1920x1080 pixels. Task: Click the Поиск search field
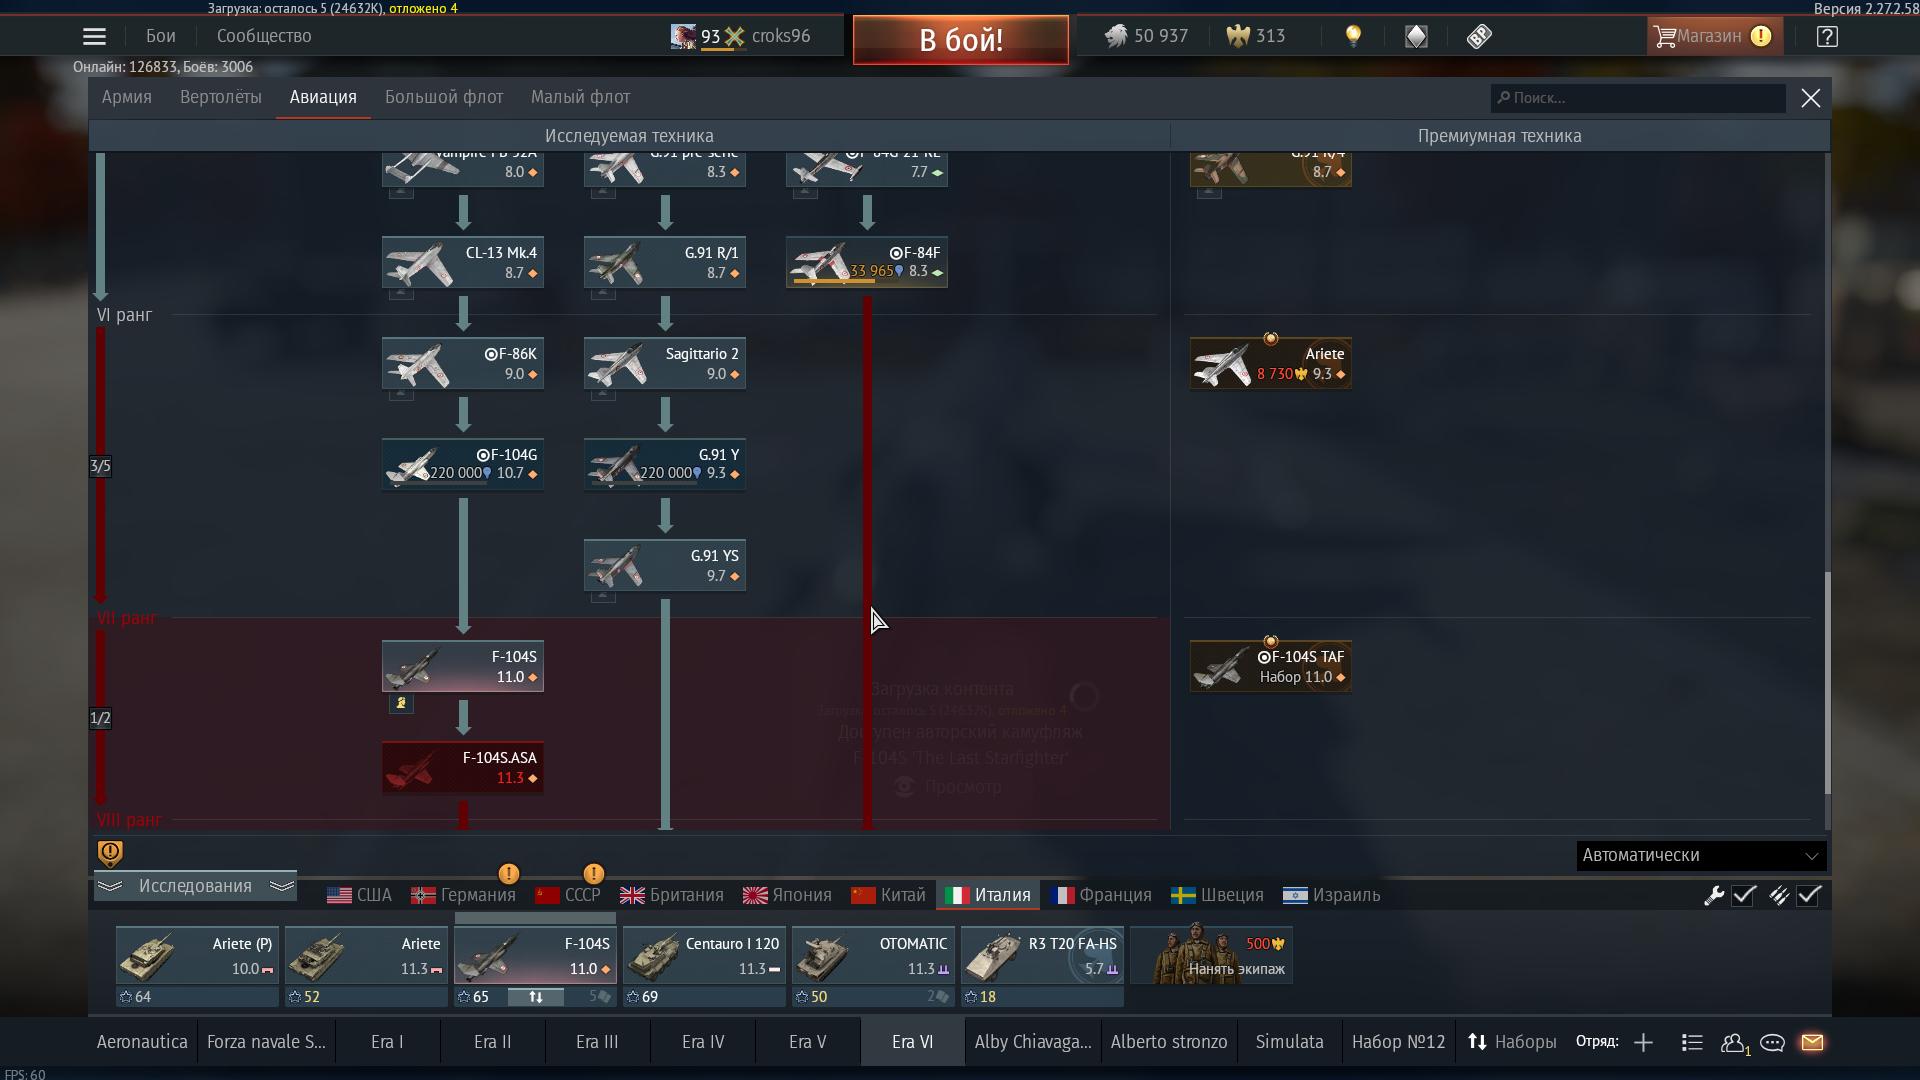click(x=1638, y=98)
